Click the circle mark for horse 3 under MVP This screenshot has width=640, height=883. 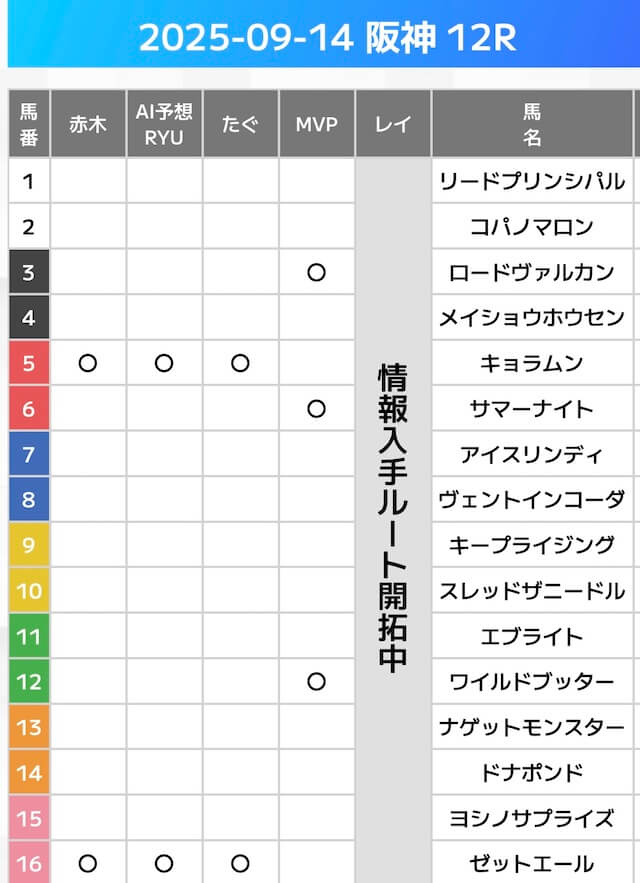(316, 272)
